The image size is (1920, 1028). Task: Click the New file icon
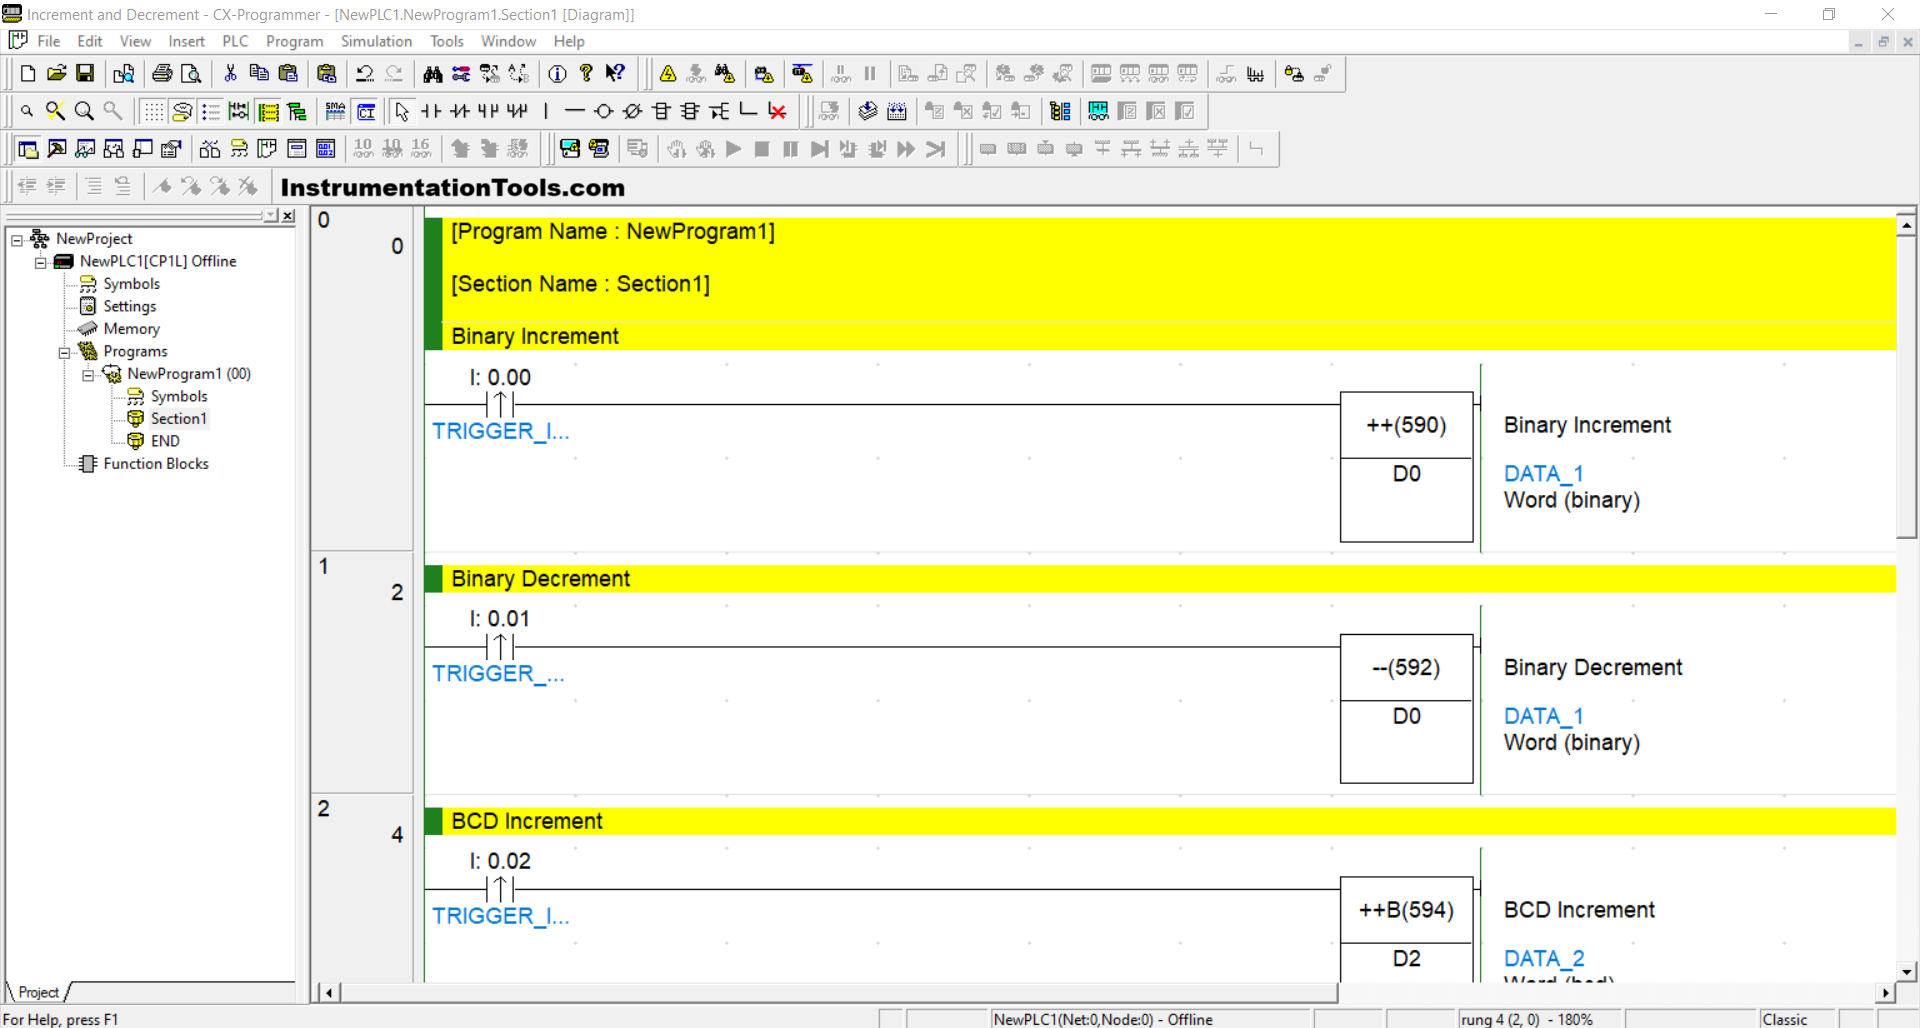(28, 74)
